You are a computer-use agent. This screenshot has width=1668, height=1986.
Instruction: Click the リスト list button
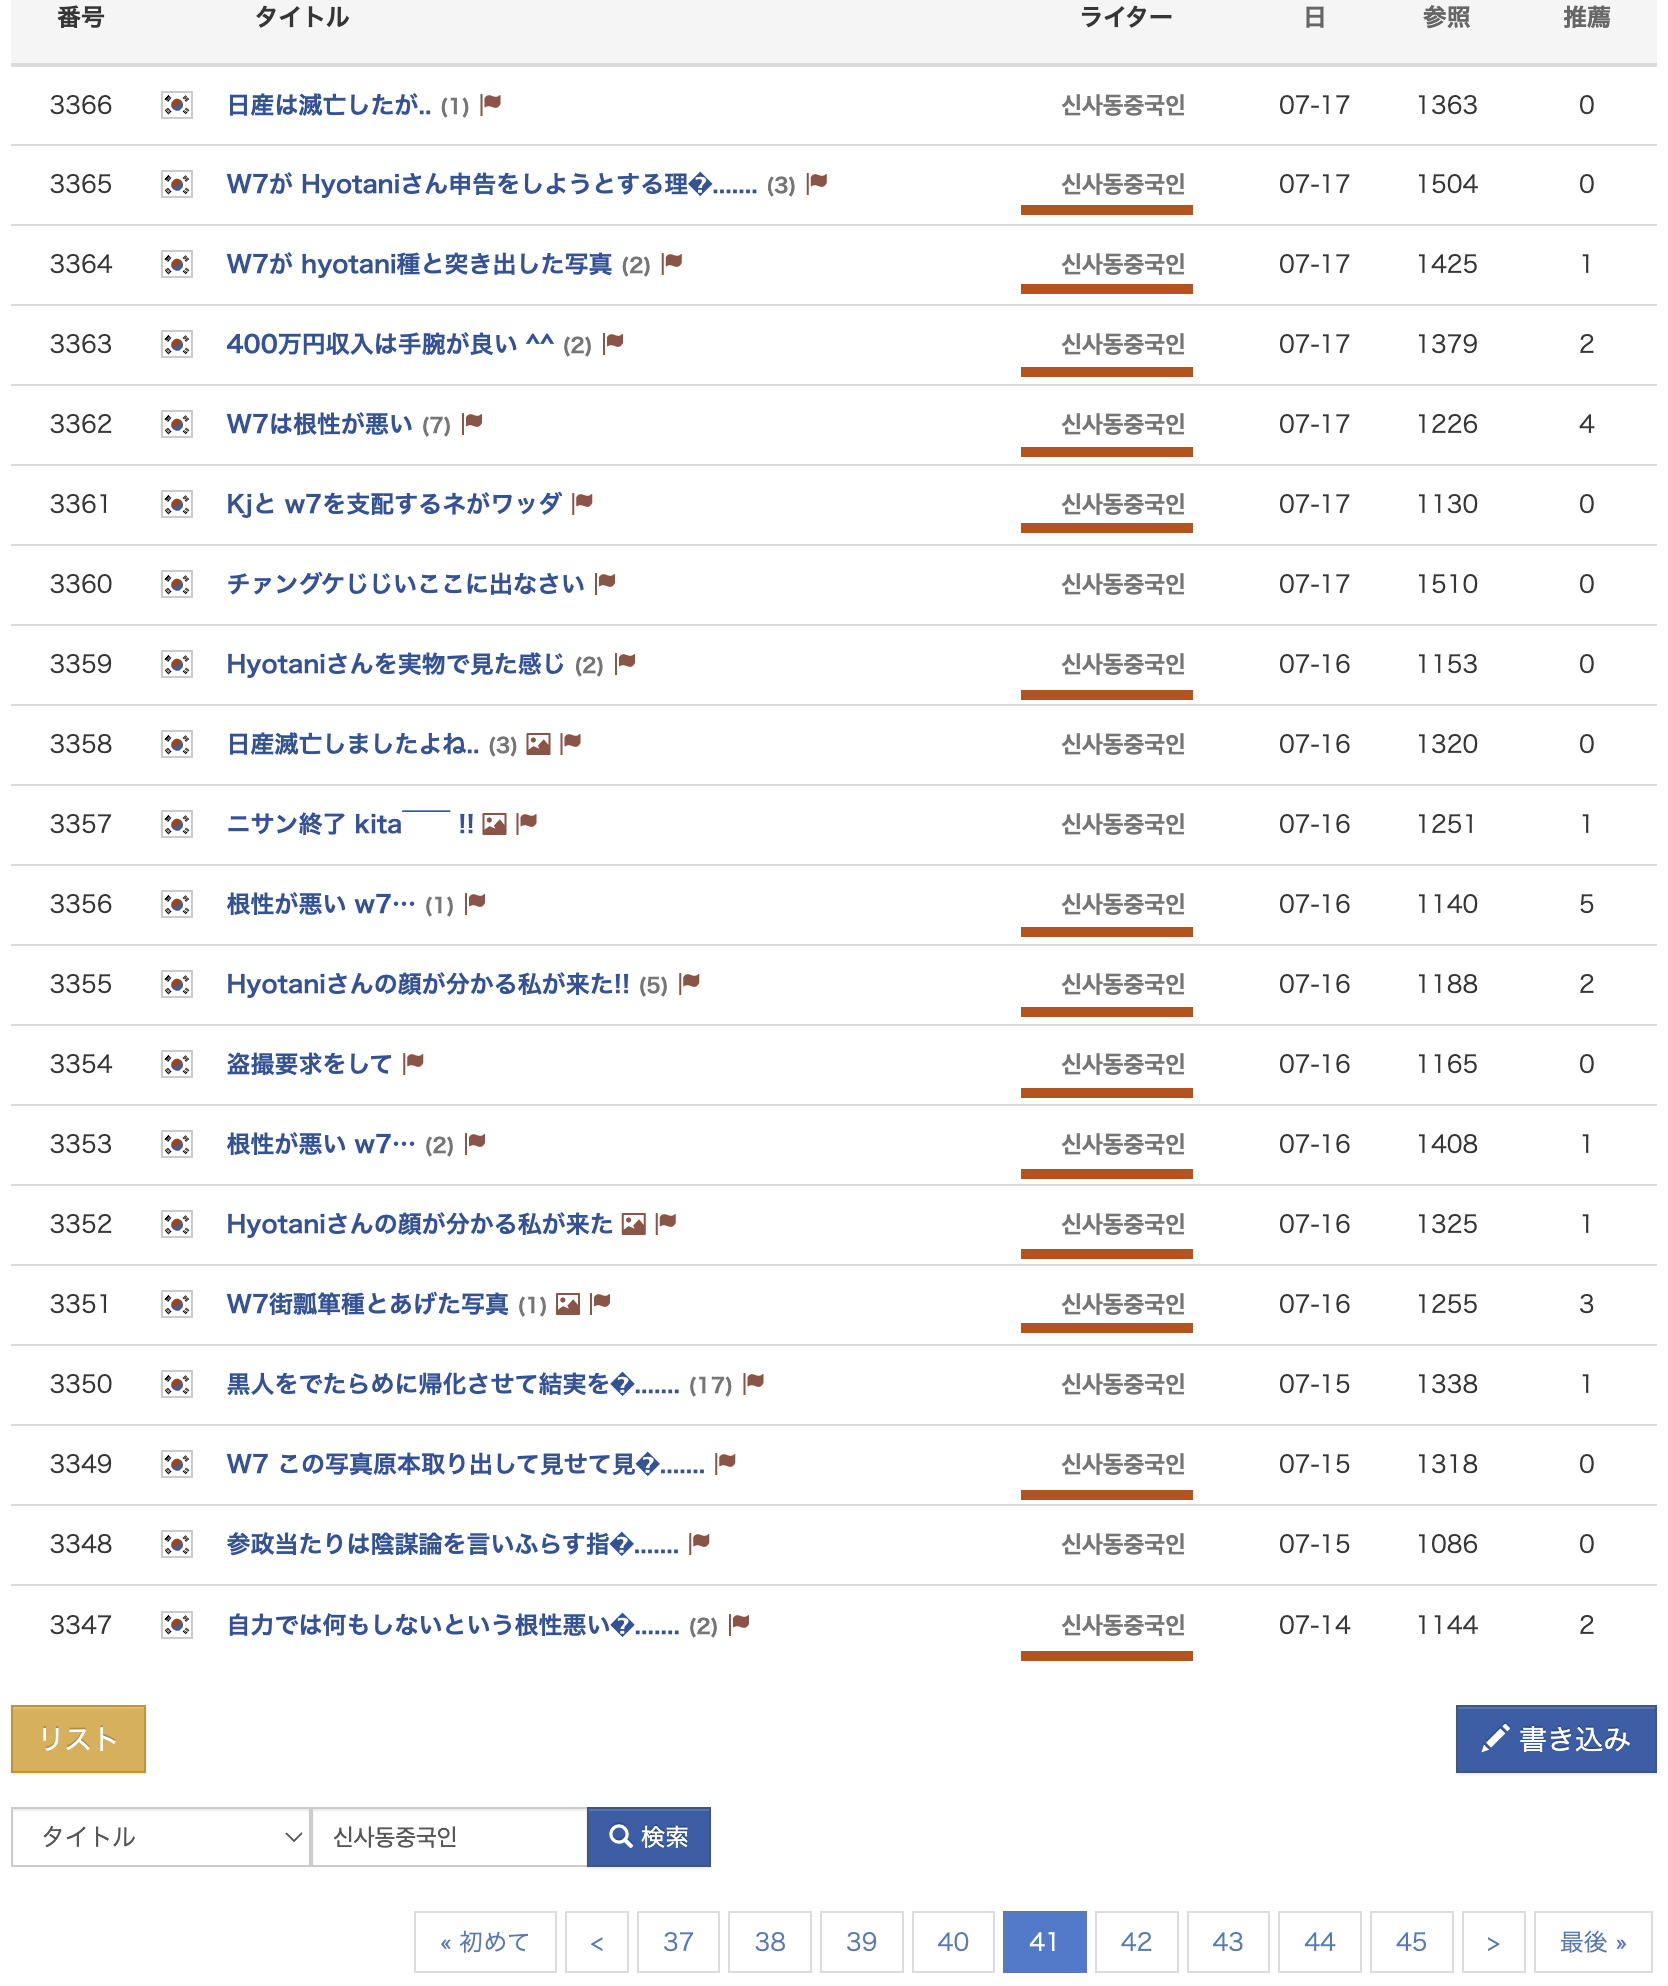[x=78, y=1739]
